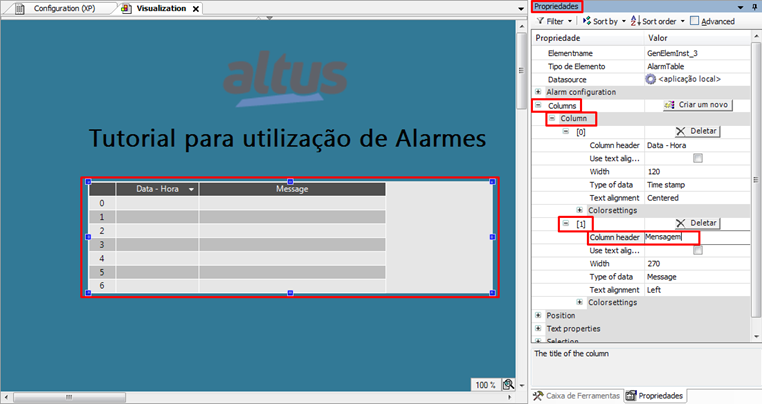Open the tab list dropdown arrow

point(521,9)
